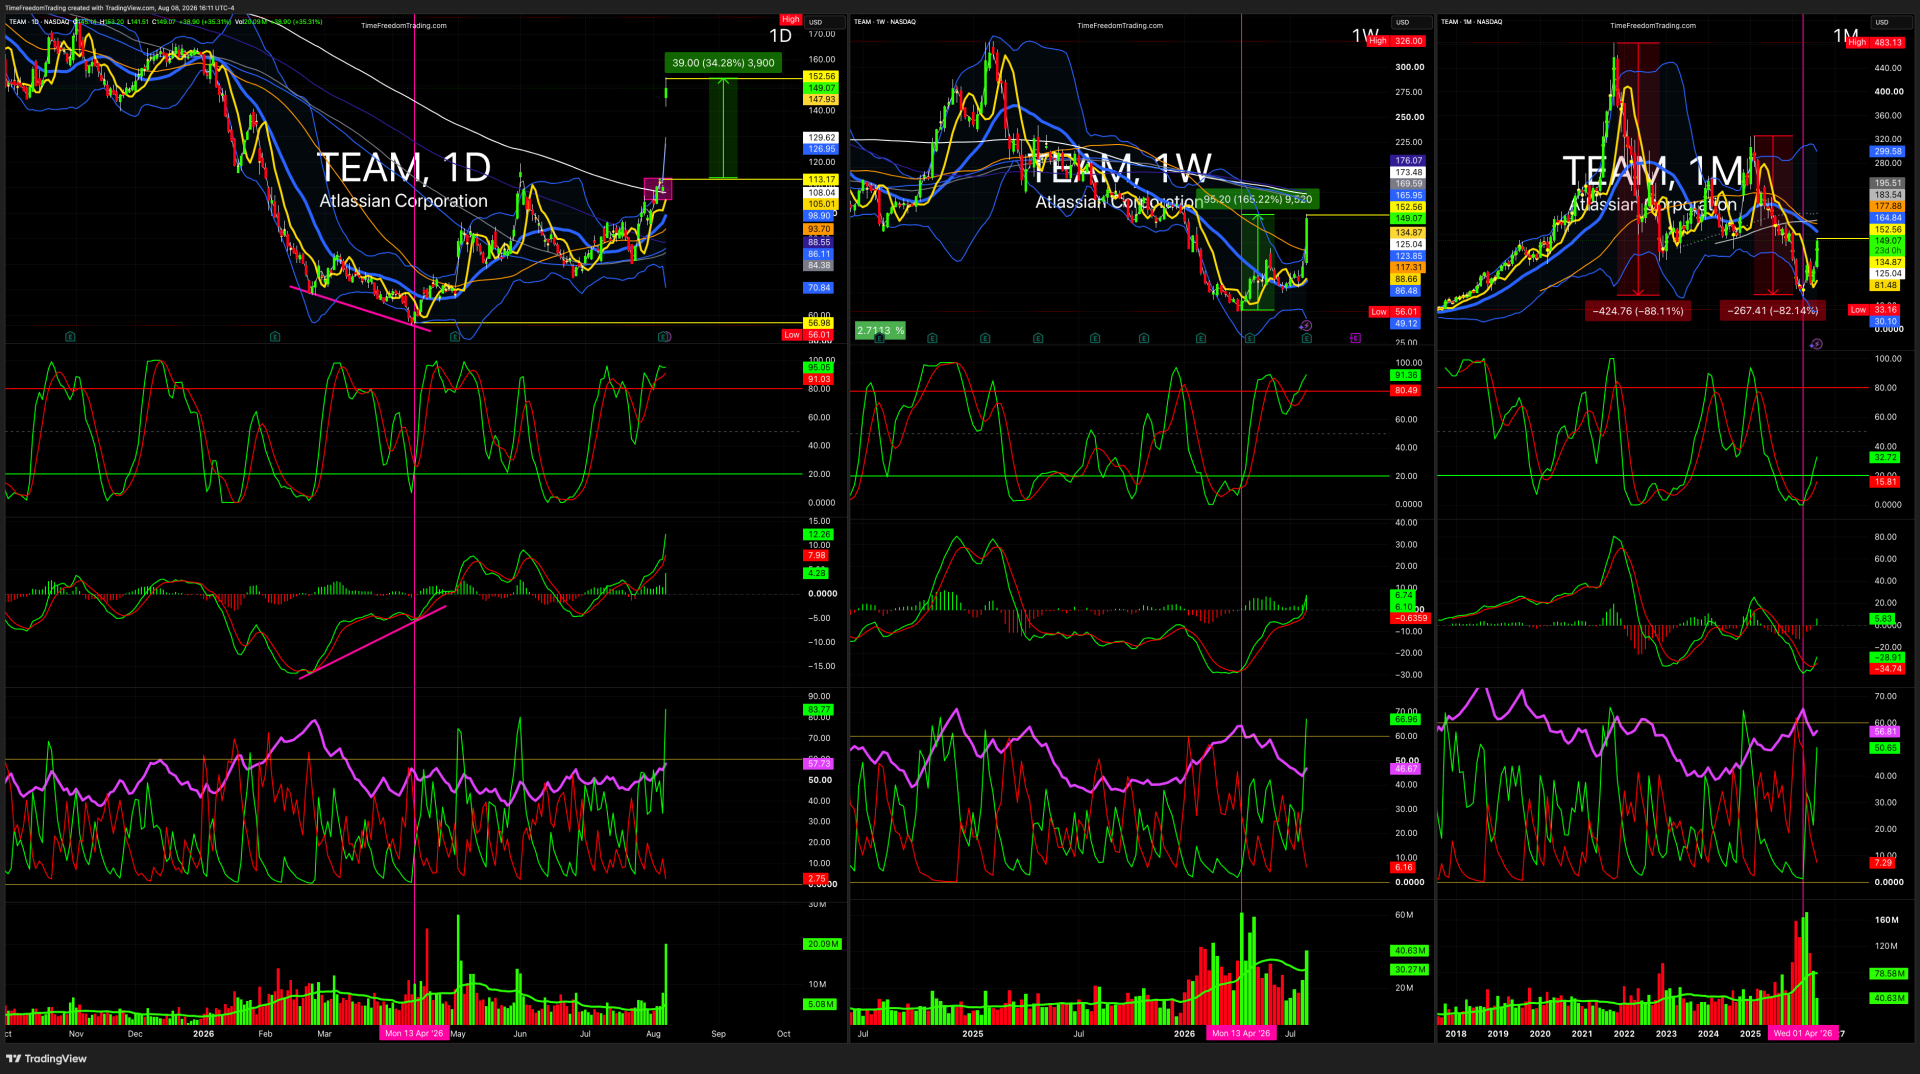Click the yellow 56.98 price label

pyautogui.click(x=819, y=323)
